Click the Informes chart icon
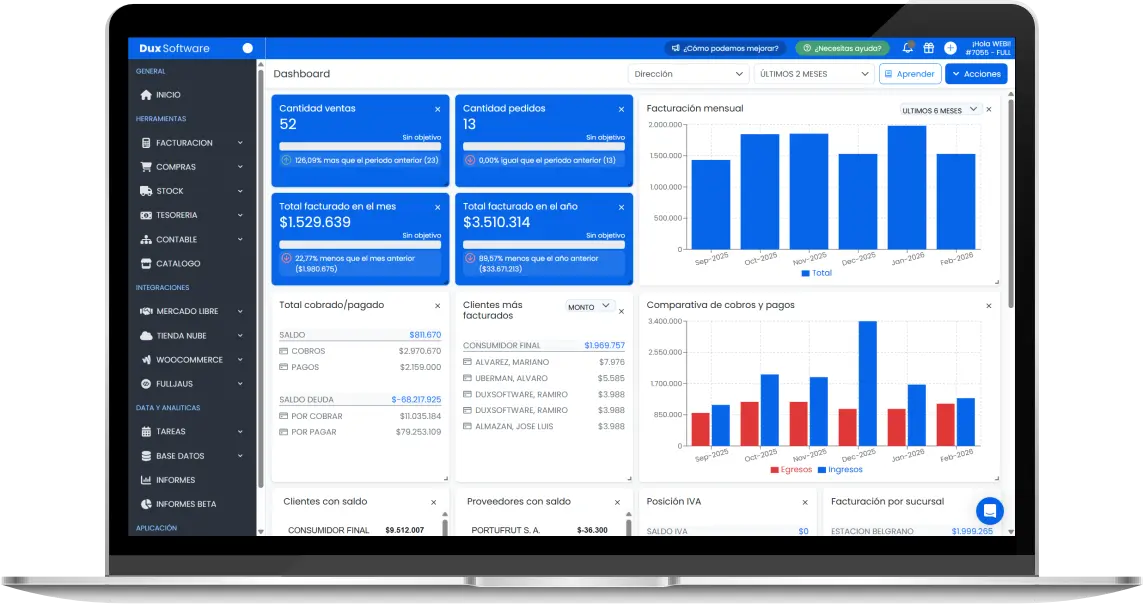The height and width of the screenshot is (604, 1144). 146,480
